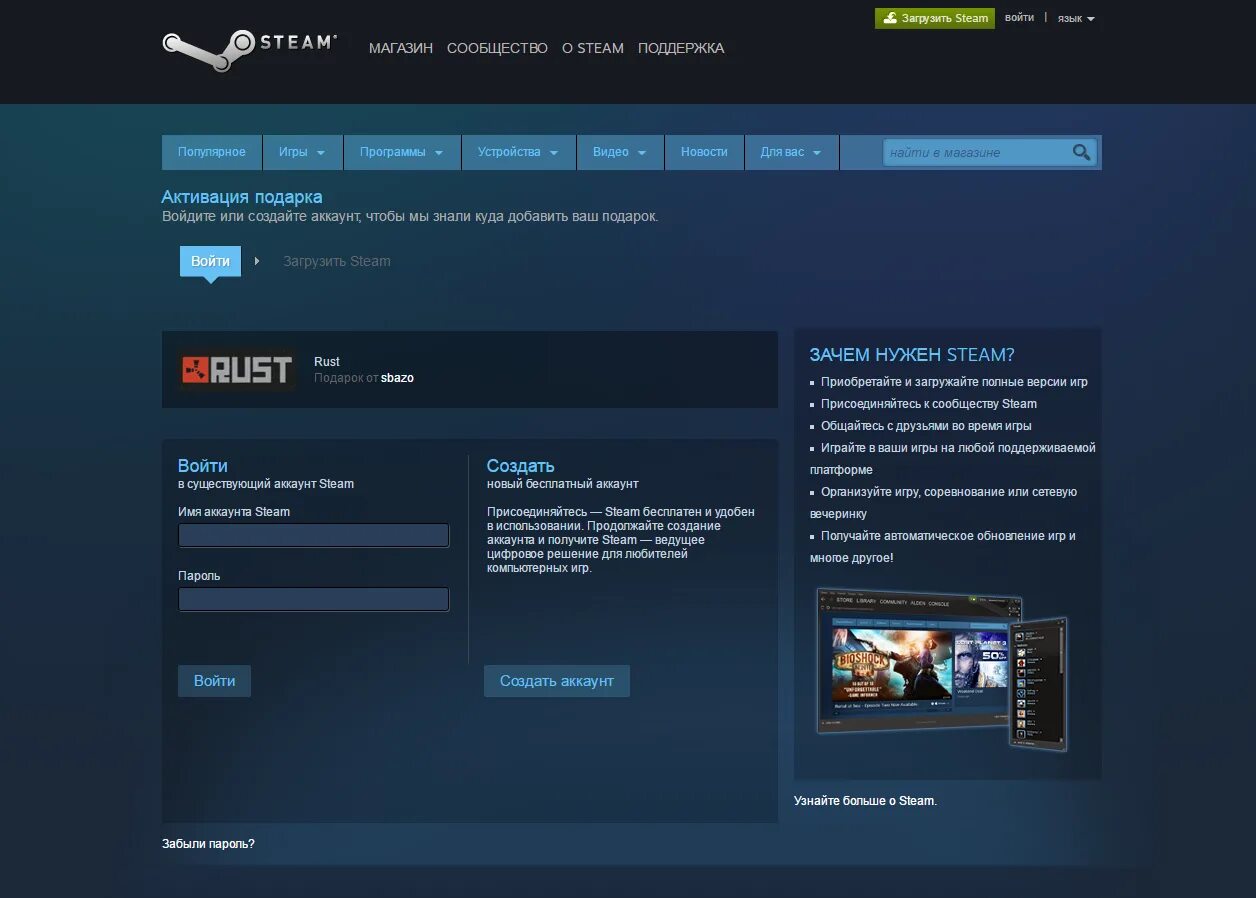
Task: Click the Войти form heading text
Action: click(203, 466)
